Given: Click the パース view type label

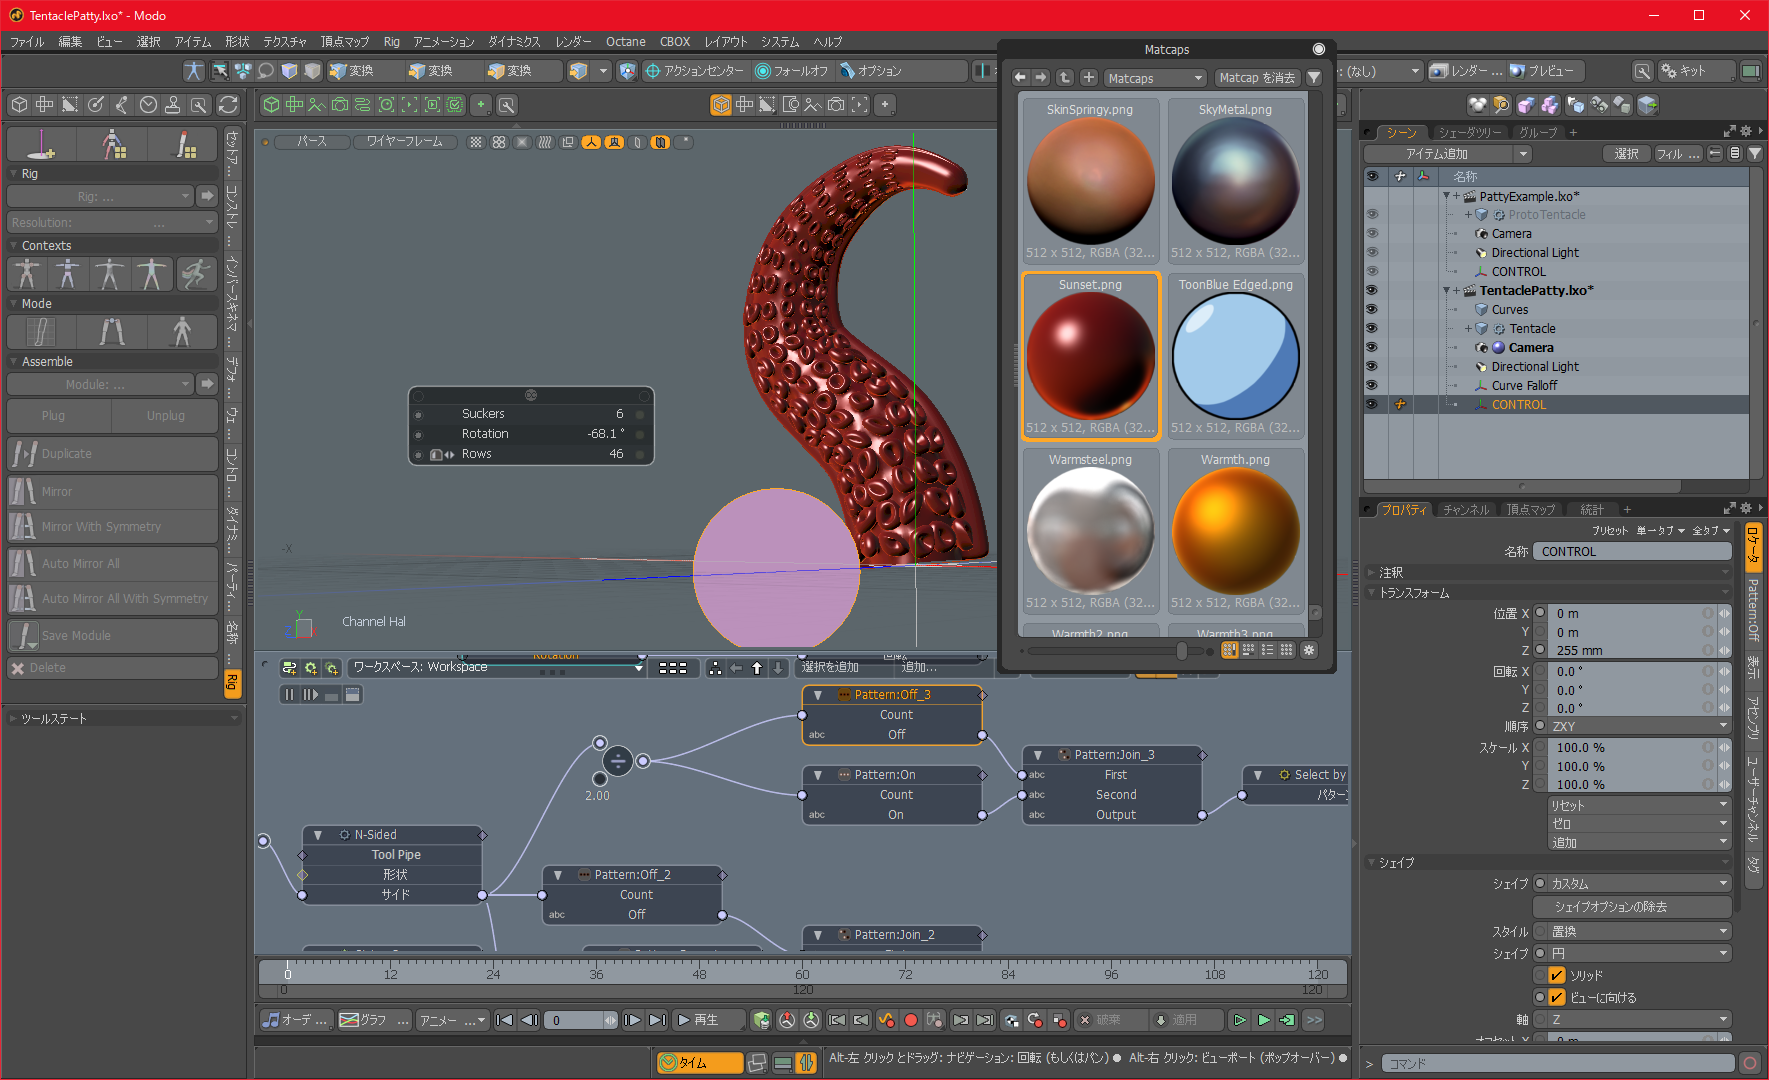Looking at the screenshot, I should (x=311, y=142).
